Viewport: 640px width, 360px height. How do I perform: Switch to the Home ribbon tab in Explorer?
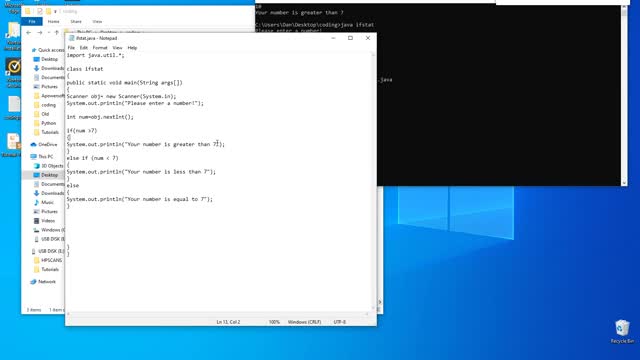[53, 21]
